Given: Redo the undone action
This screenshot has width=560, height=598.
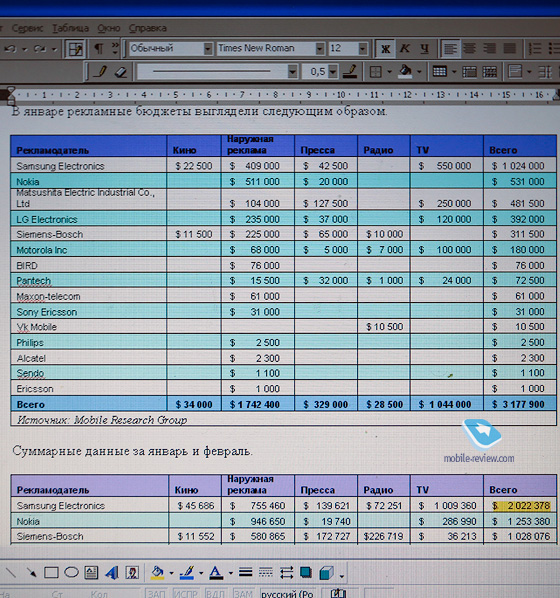Looking at the screenshot, I should (40, 49).
